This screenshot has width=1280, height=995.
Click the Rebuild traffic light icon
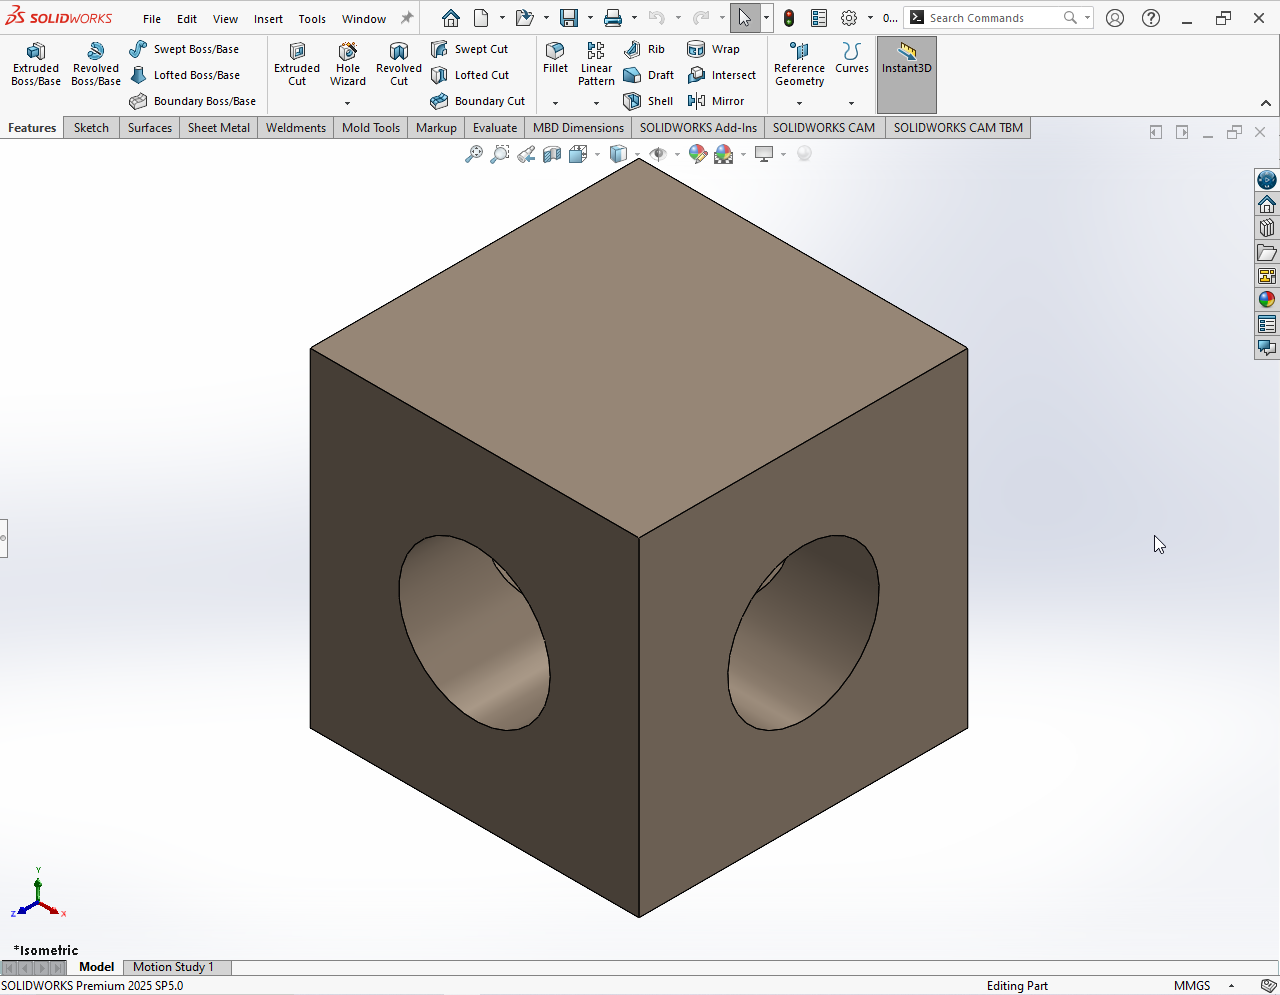(x=789, y=18)
